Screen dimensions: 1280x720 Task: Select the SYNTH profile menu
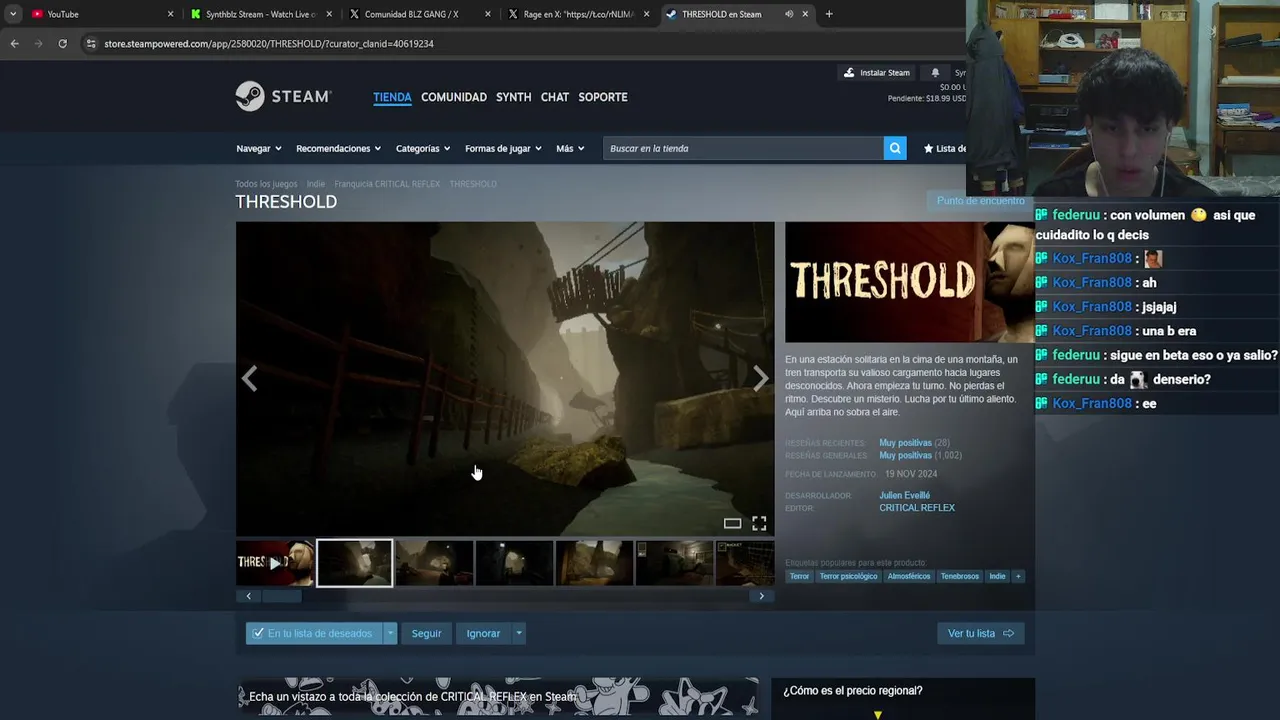tap(513, 97)
